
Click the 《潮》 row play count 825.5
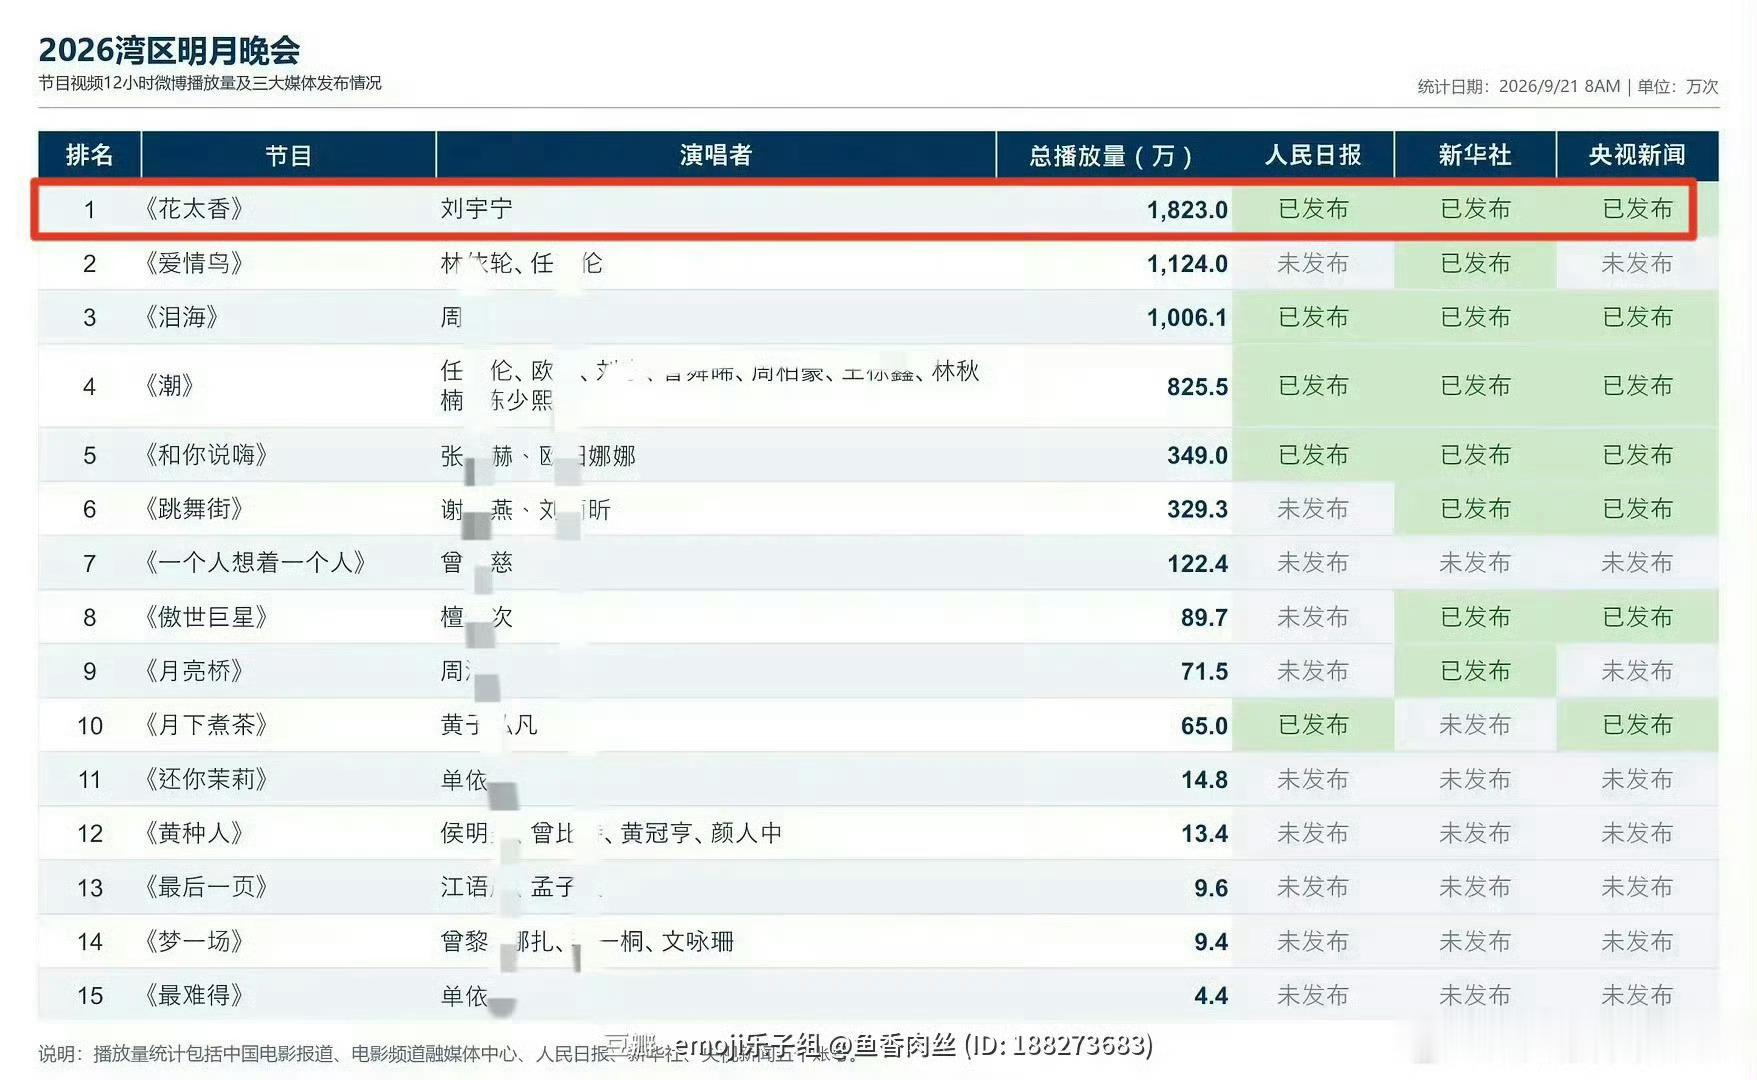click(1197, 386)
